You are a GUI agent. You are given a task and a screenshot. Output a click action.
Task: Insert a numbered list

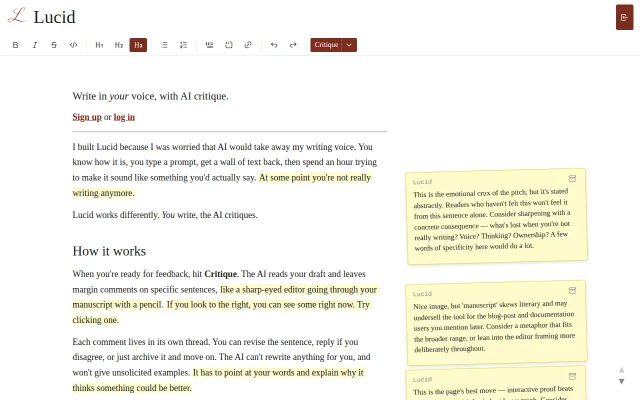183,45
